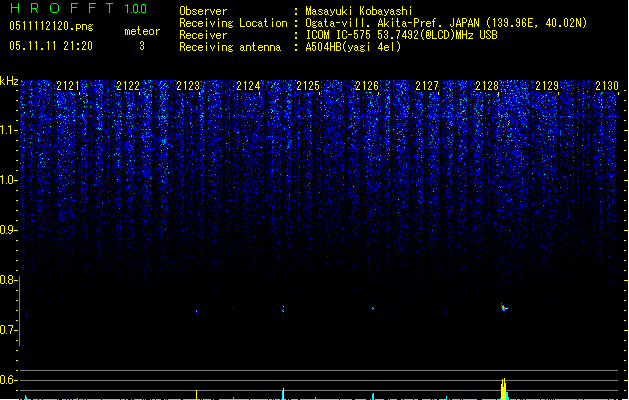Click the 1.0 kHz axis label
Viewport: 629px width, 400px height.
coord(8,180)
